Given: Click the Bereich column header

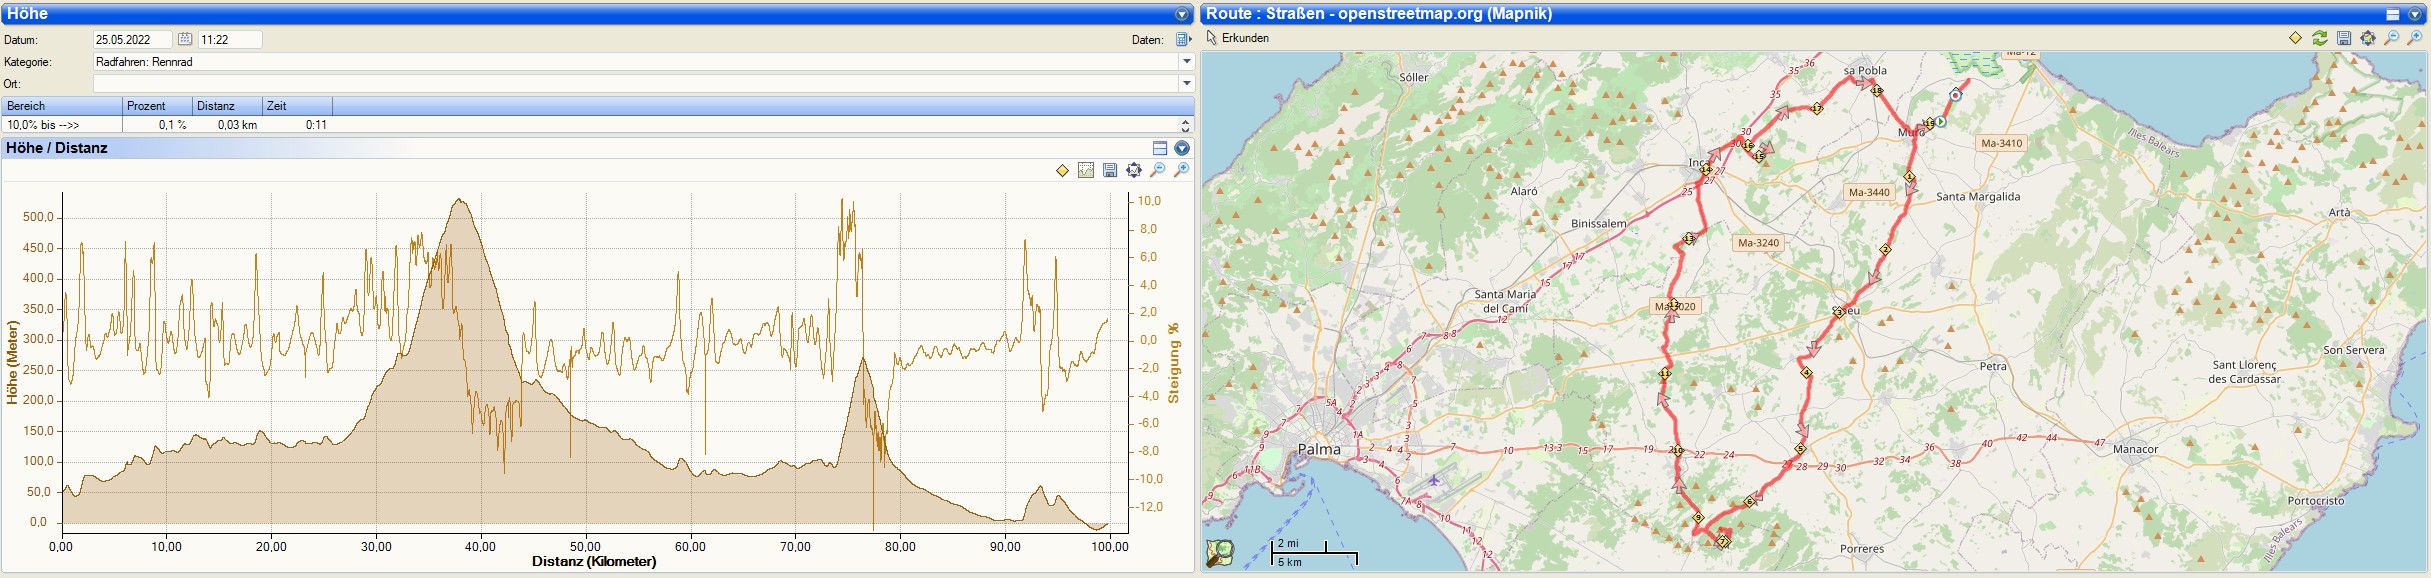Looking at the screenshot, I should point(60,106).
